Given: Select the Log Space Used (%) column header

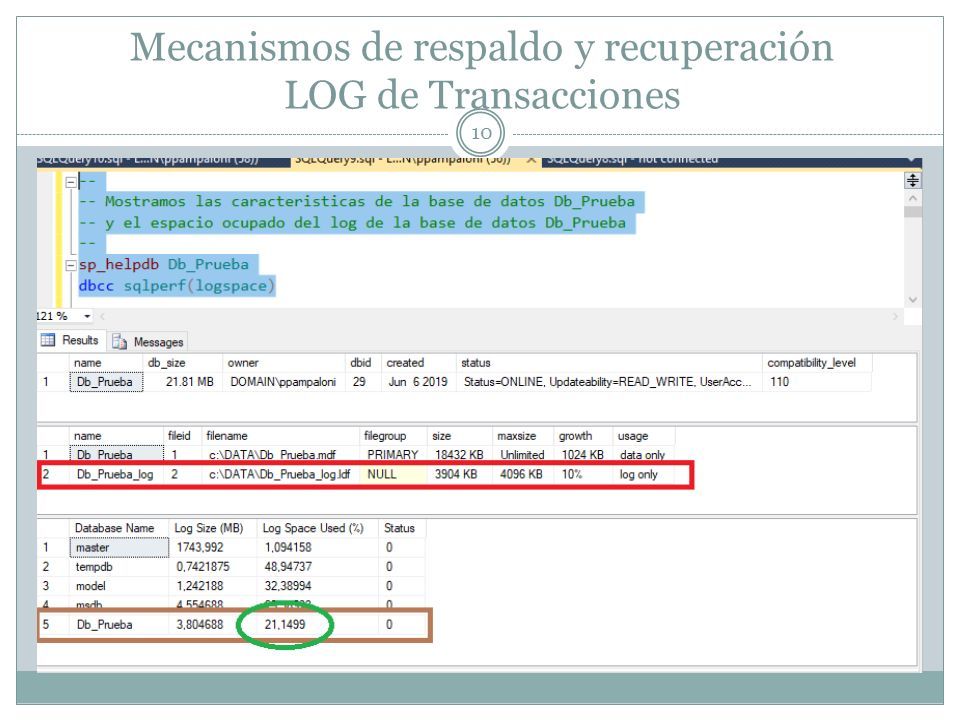Looking at the screenshot, I should (x=317, y=528).
